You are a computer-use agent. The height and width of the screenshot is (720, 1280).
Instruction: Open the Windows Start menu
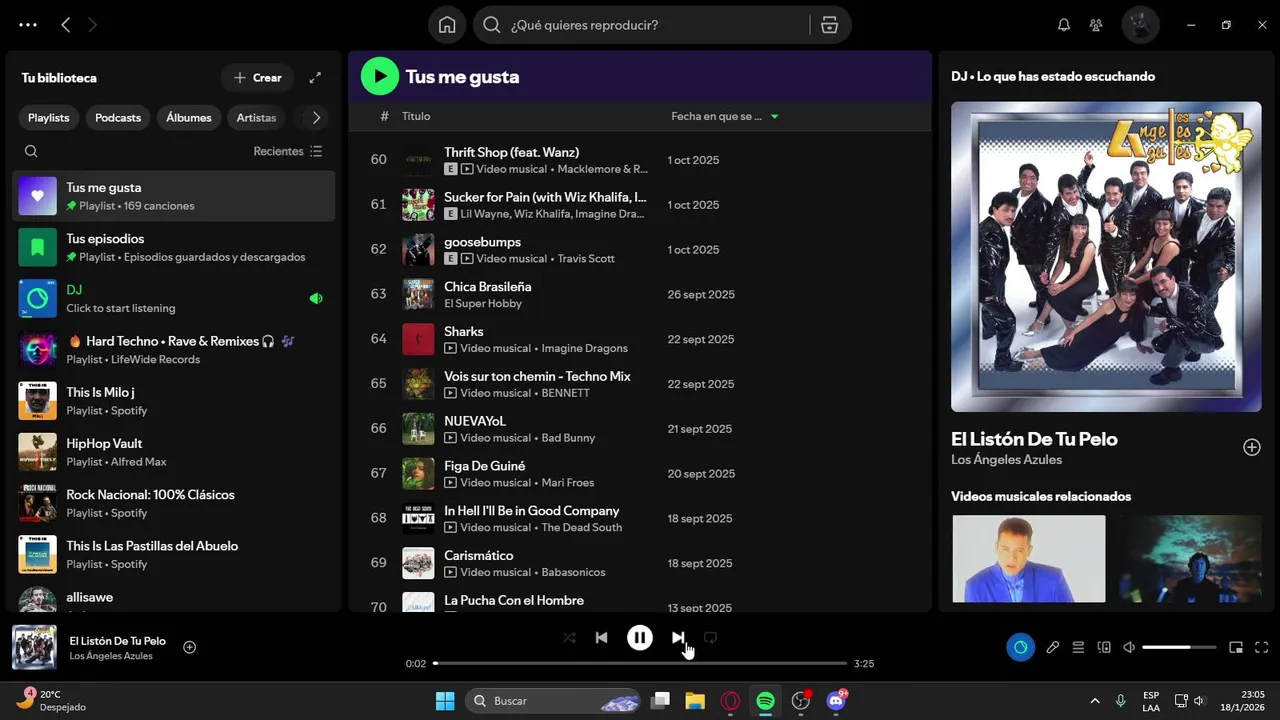click(445, 701)
